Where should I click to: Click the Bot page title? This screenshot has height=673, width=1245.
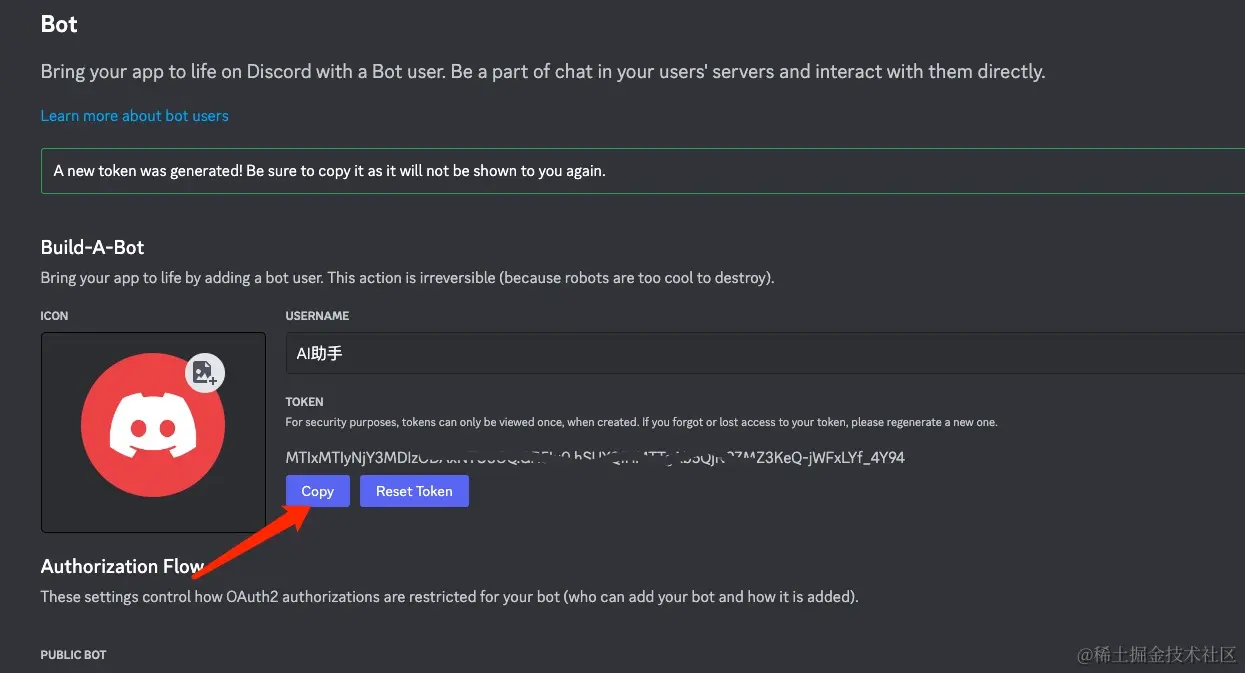[x=59, y=24]
